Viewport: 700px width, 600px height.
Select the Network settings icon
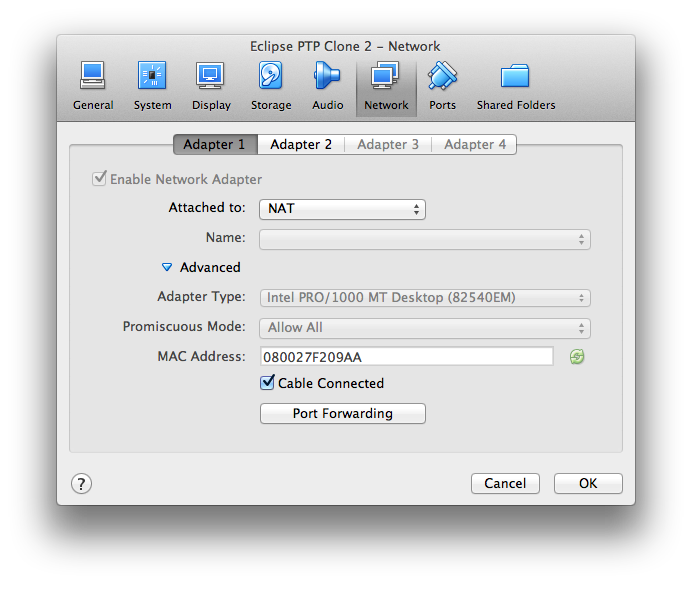tap(386, 86)
